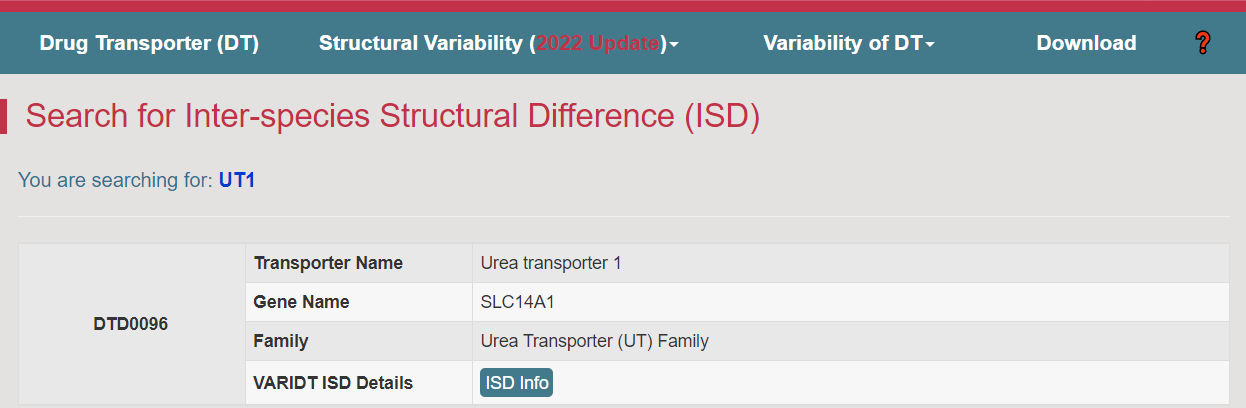Click the red 2022 Update text
The height and width of the screenshot is (408, 1246).
coord(598,43)
